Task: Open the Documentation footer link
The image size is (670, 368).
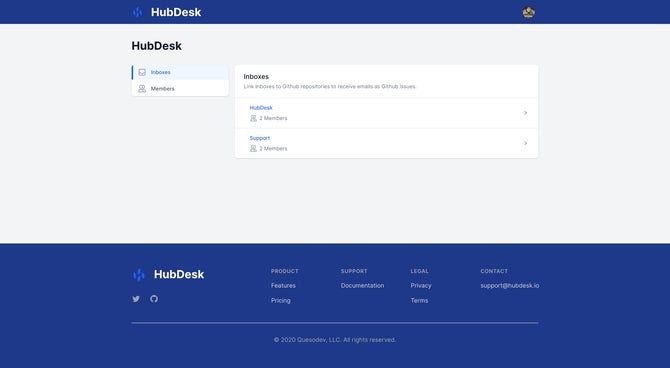Action: pos(362,286)
